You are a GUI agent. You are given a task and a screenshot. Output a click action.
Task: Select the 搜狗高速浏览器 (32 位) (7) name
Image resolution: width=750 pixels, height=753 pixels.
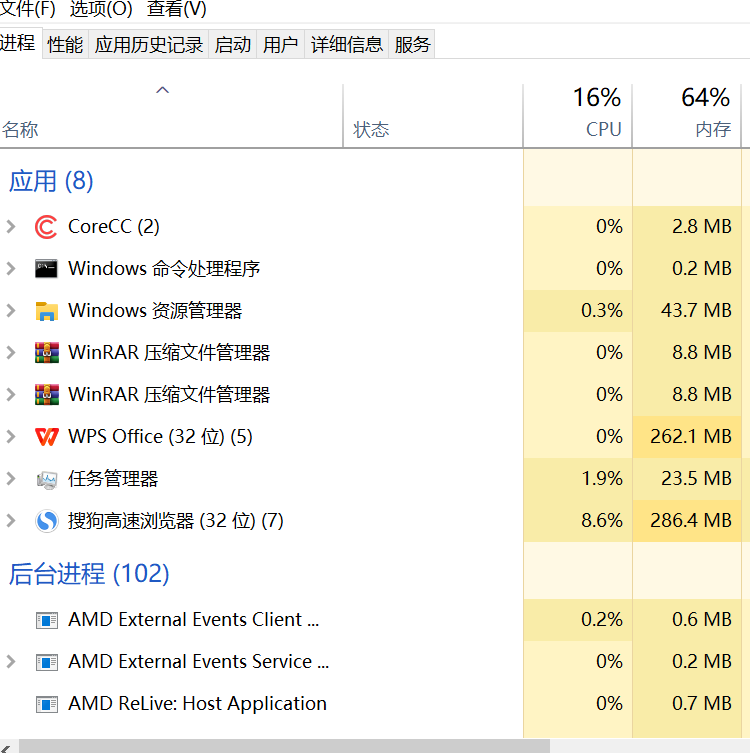(x=176, y=521)
